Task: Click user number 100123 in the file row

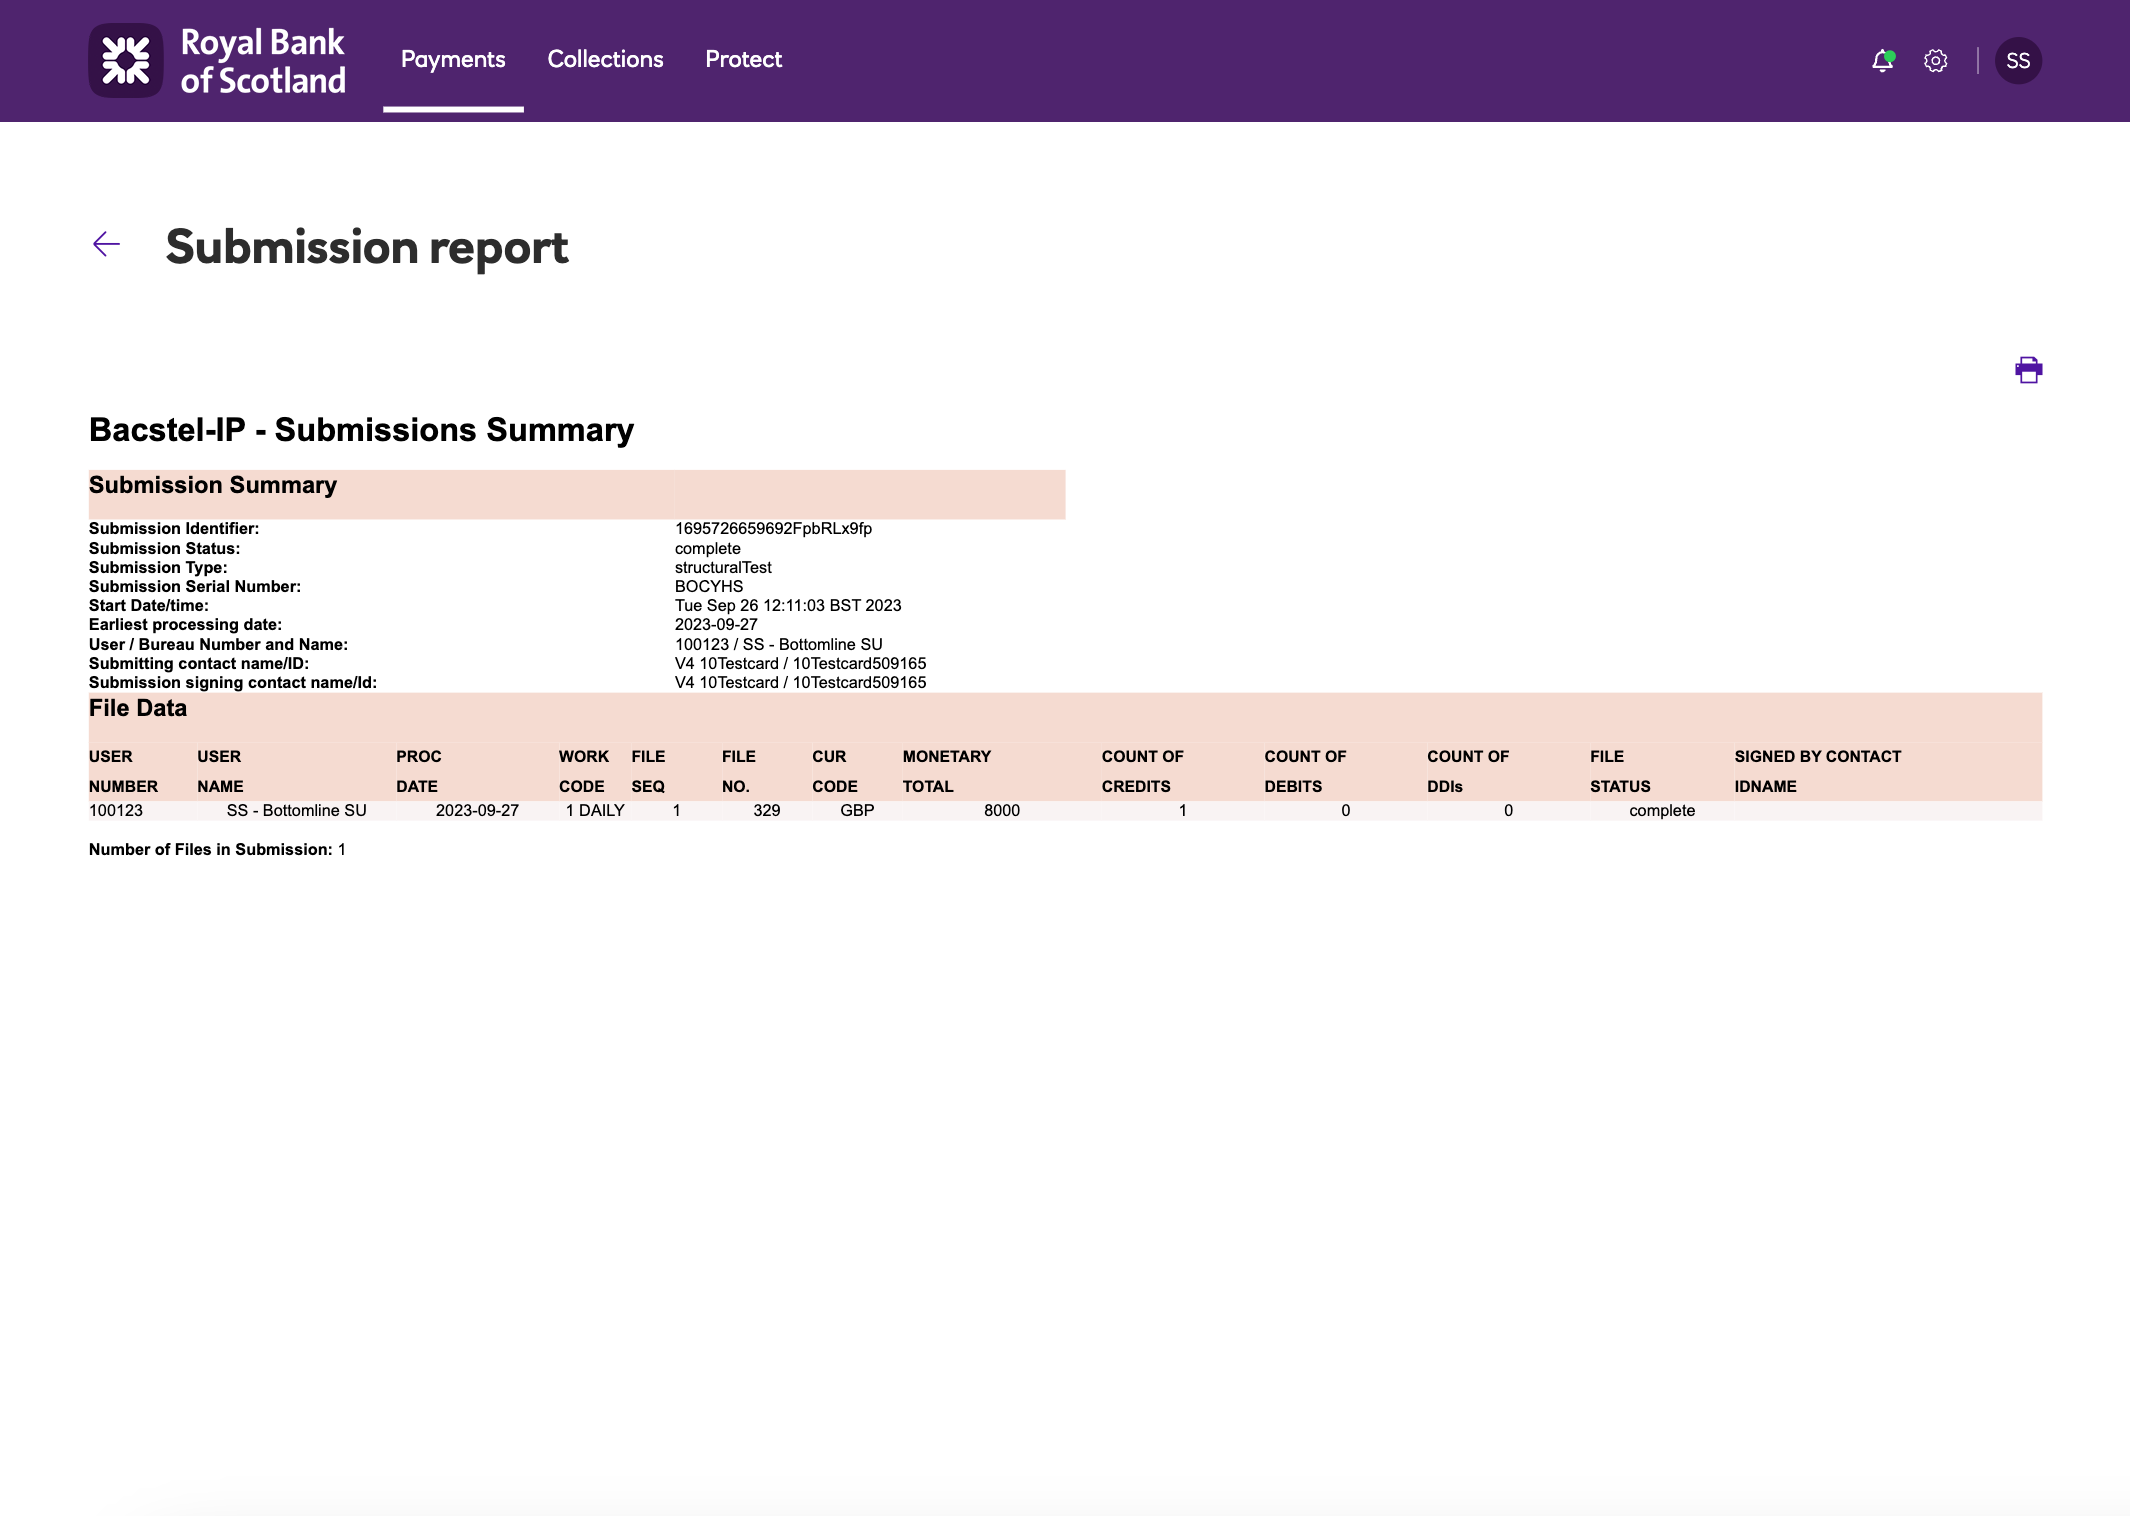Action: [116, 810]
